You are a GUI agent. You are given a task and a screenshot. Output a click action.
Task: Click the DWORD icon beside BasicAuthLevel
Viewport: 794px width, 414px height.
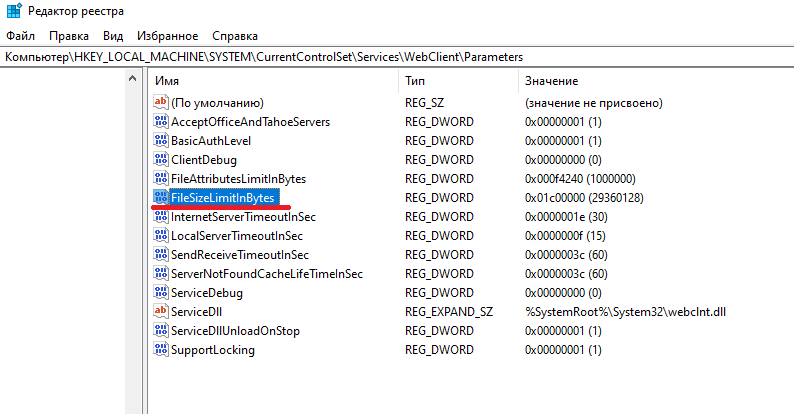pyautogui.click(x=160, y=141)
